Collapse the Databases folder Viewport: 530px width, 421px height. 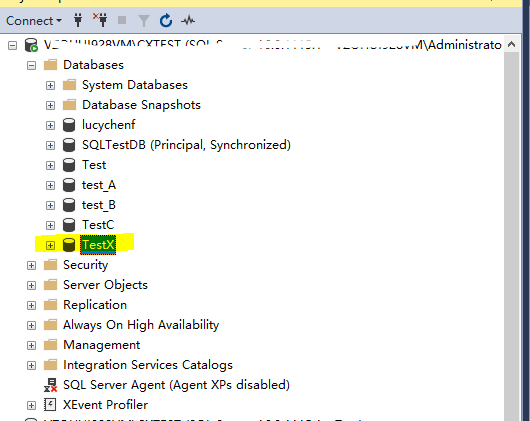[31, 65]
